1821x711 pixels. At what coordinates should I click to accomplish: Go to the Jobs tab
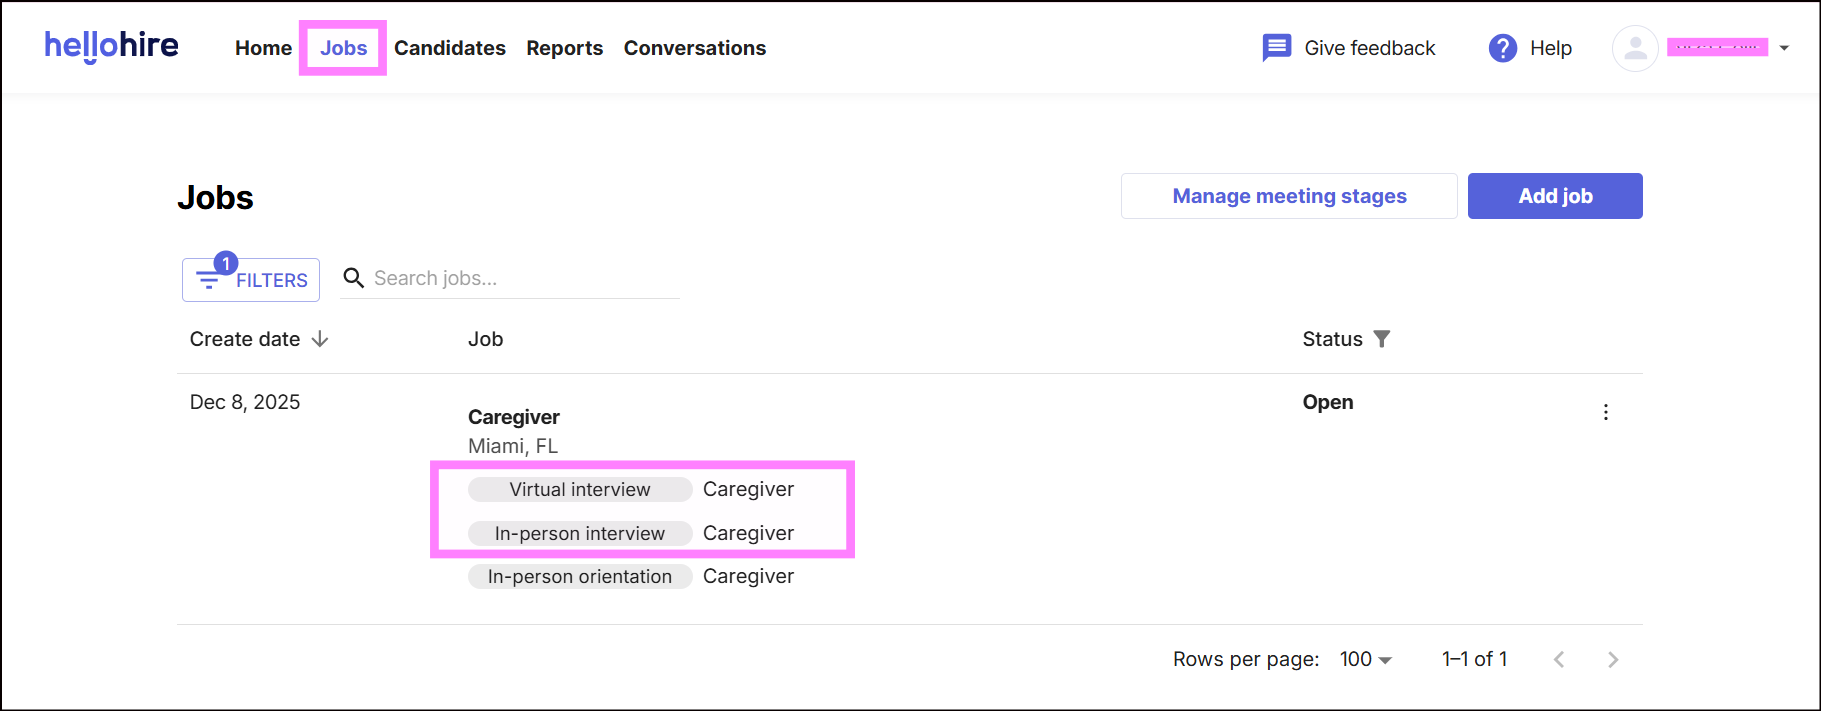click(343, 48)
